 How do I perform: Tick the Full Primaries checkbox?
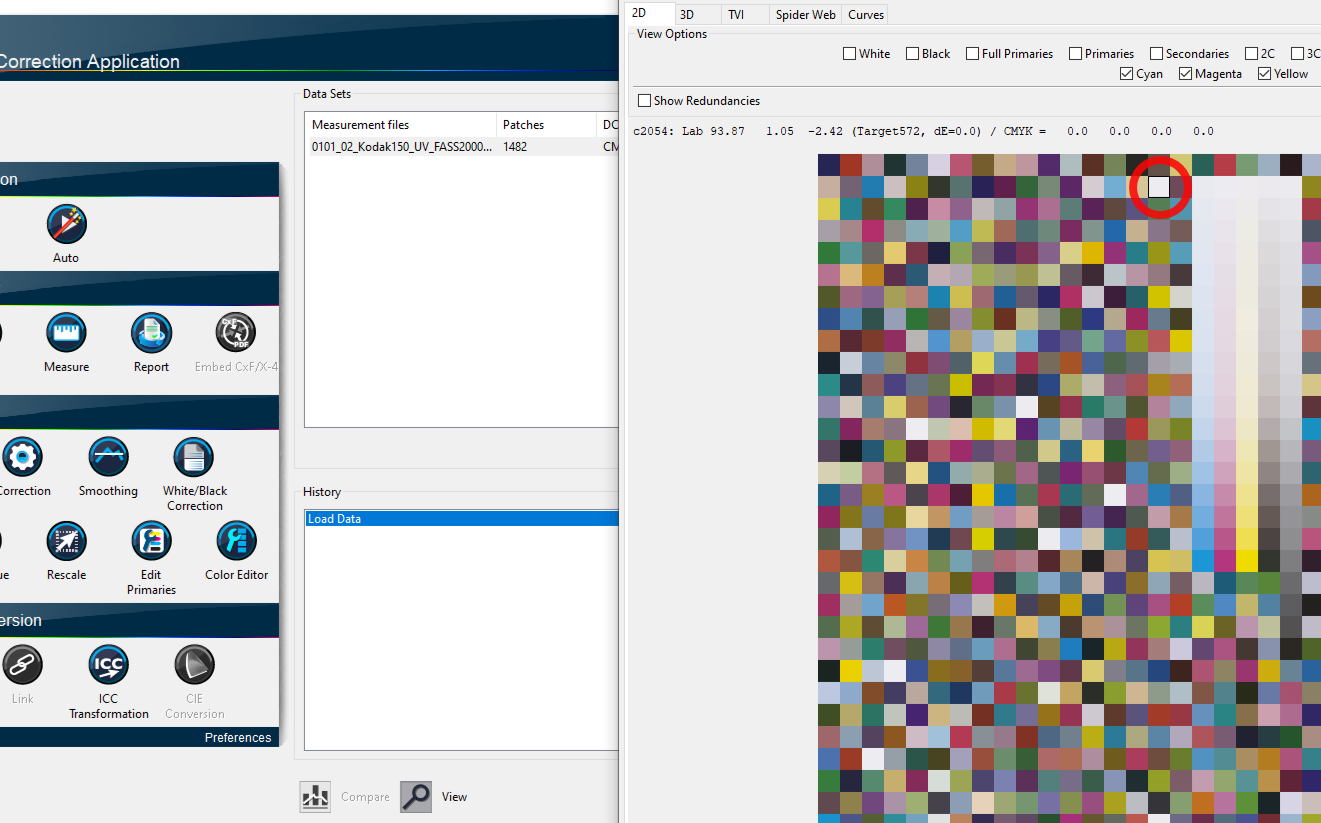coord(973,54)
